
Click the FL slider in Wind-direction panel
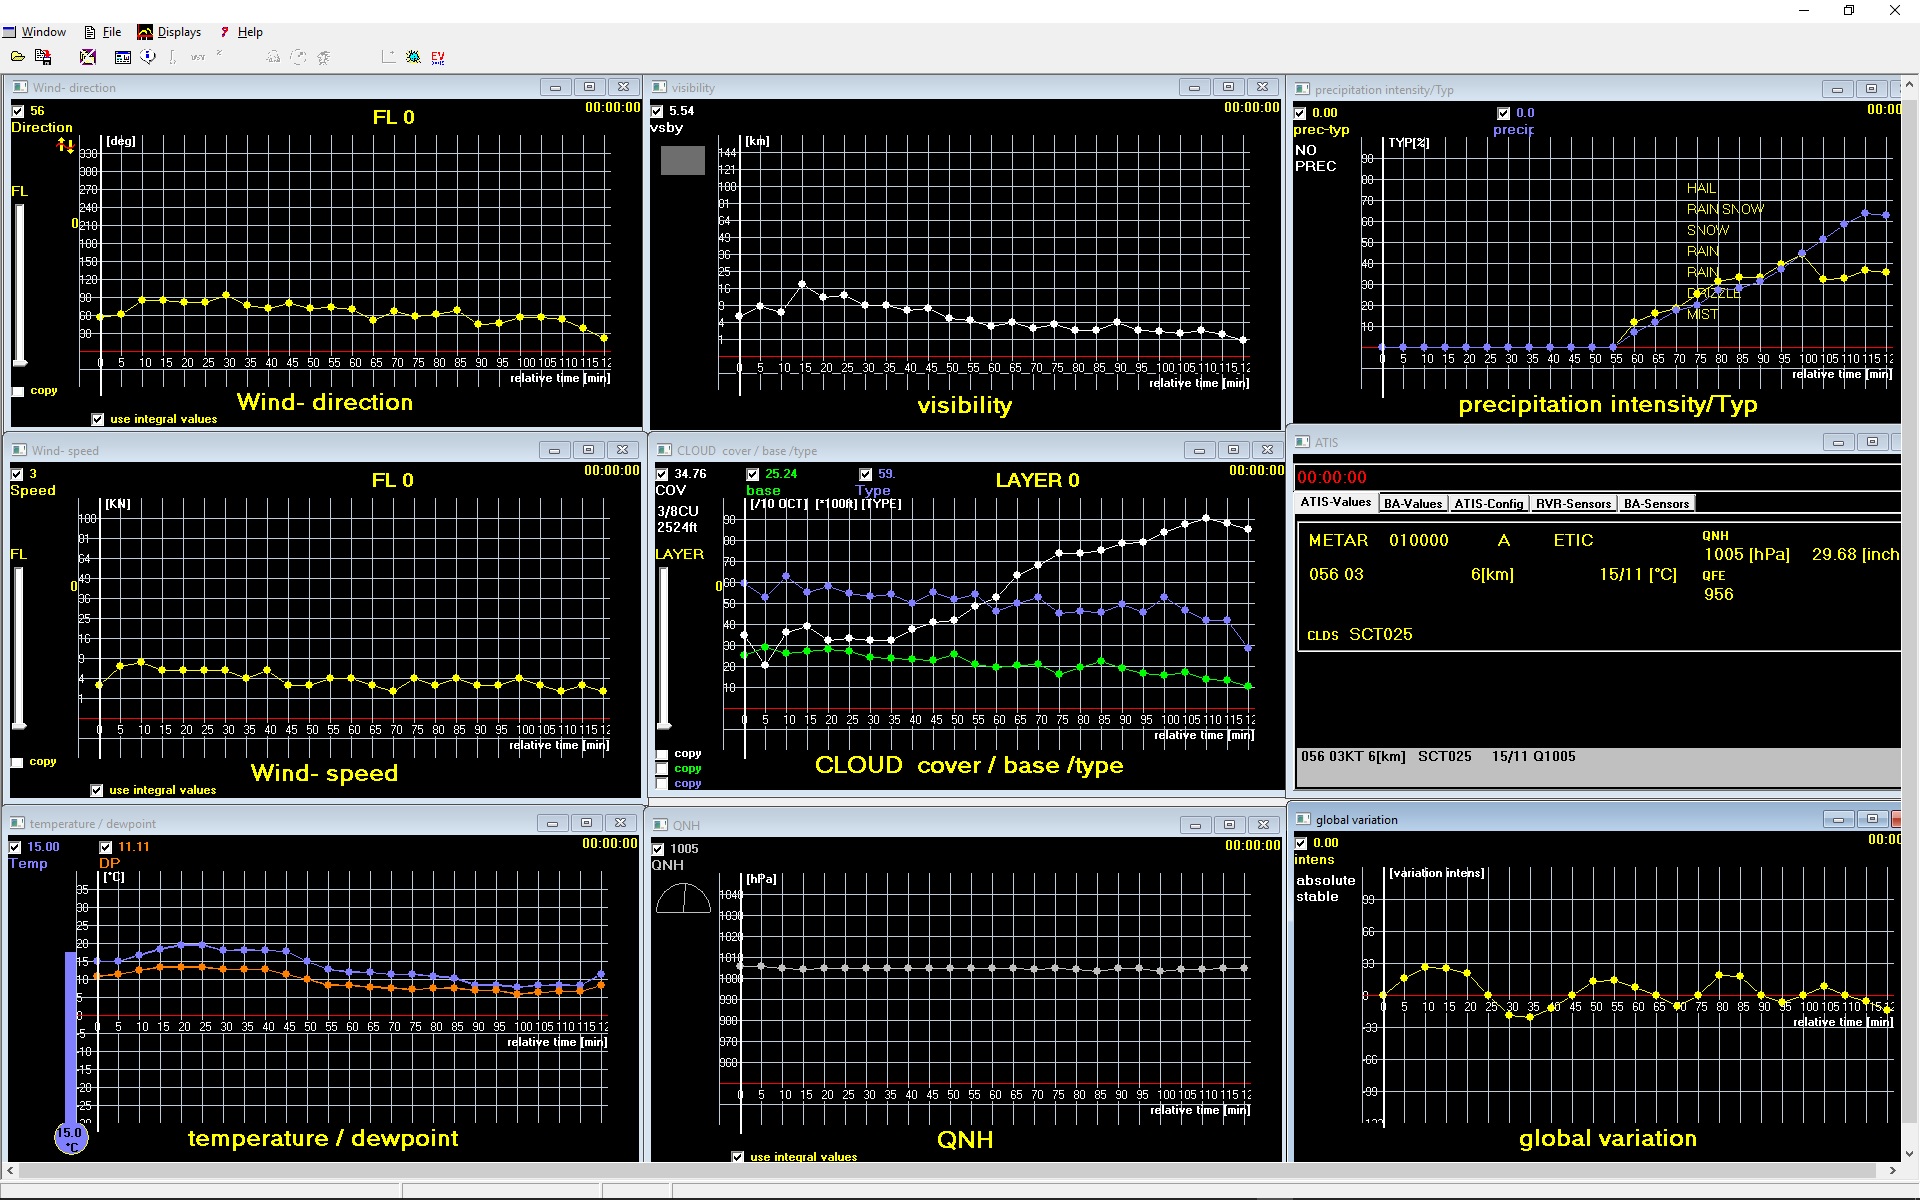19,285
